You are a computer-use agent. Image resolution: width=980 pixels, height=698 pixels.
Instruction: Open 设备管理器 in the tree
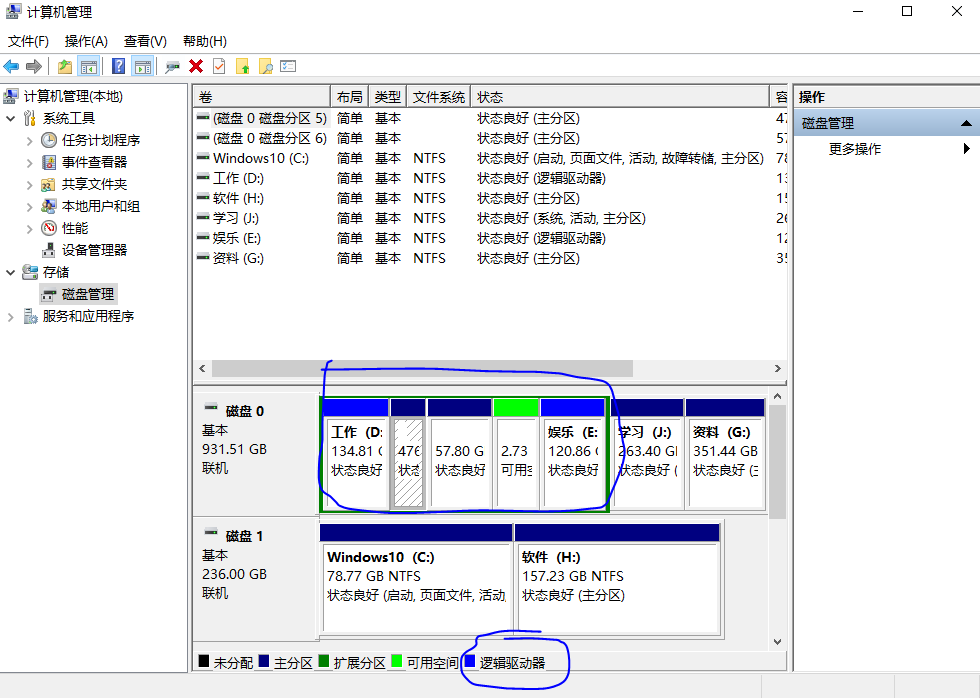(x=94, y=250)
